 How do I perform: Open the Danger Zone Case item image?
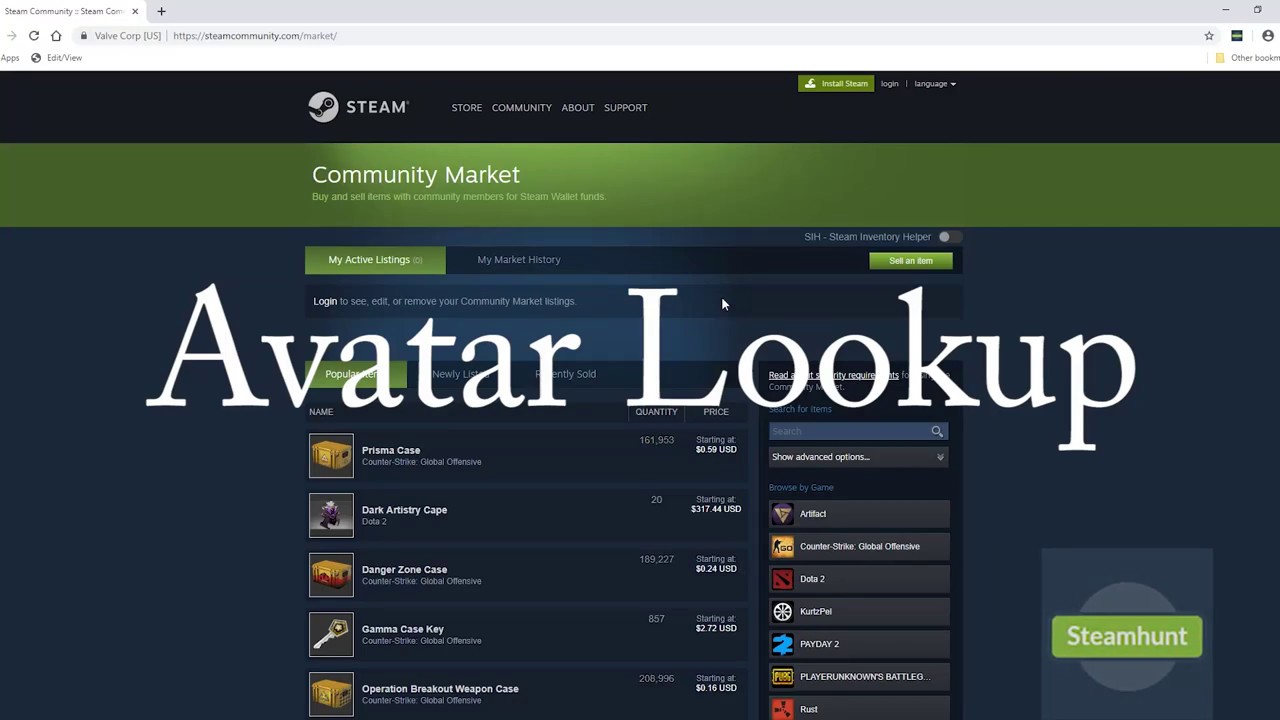point(331,575)
